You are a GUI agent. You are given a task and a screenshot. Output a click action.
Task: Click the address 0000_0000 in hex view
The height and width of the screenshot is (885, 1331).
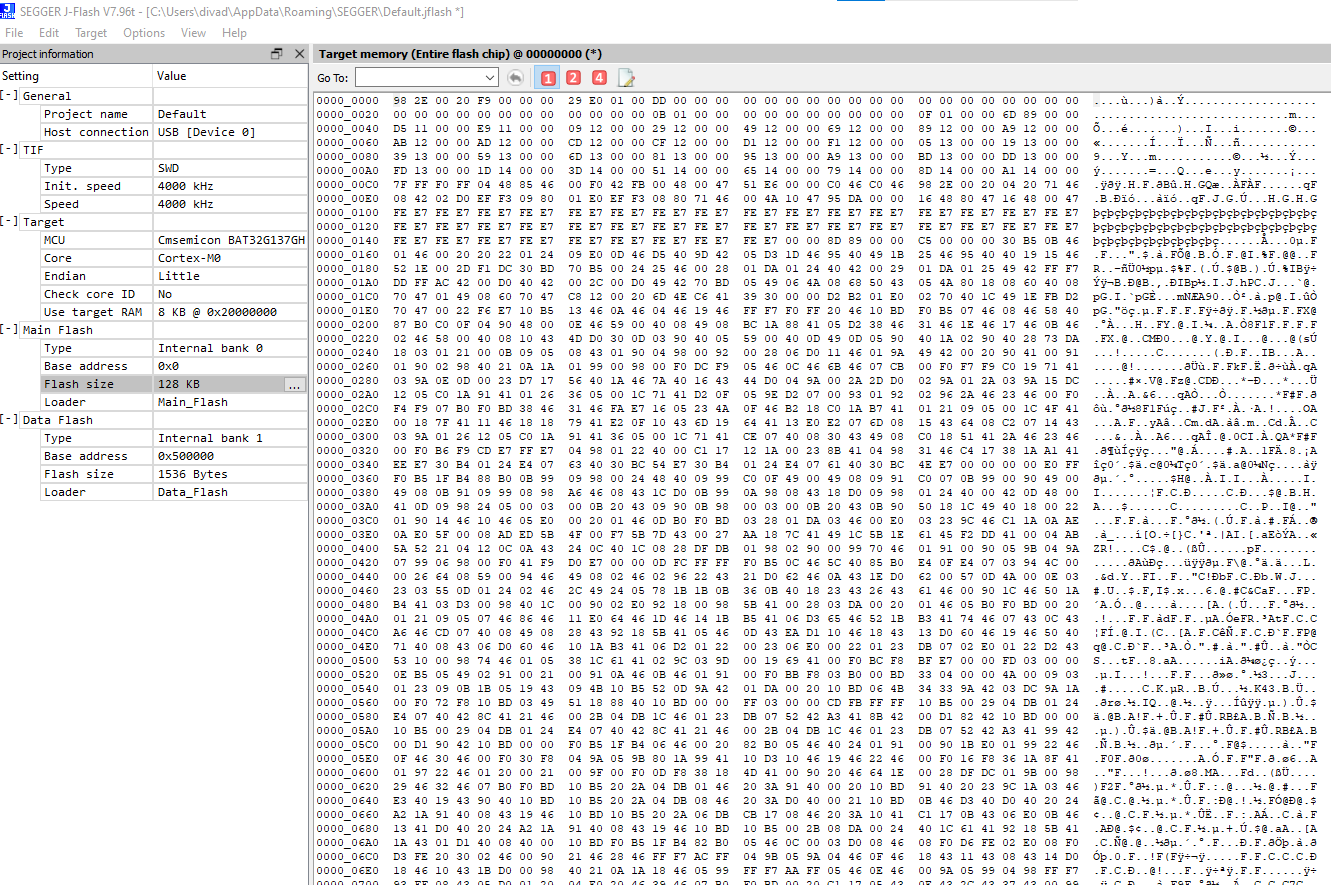(347, 101)
